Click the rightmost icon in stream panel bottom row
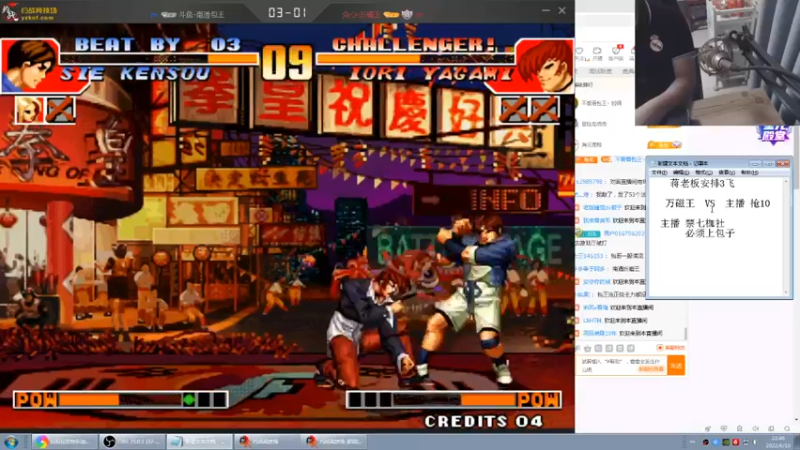The image size is (800, 450). 787,429
